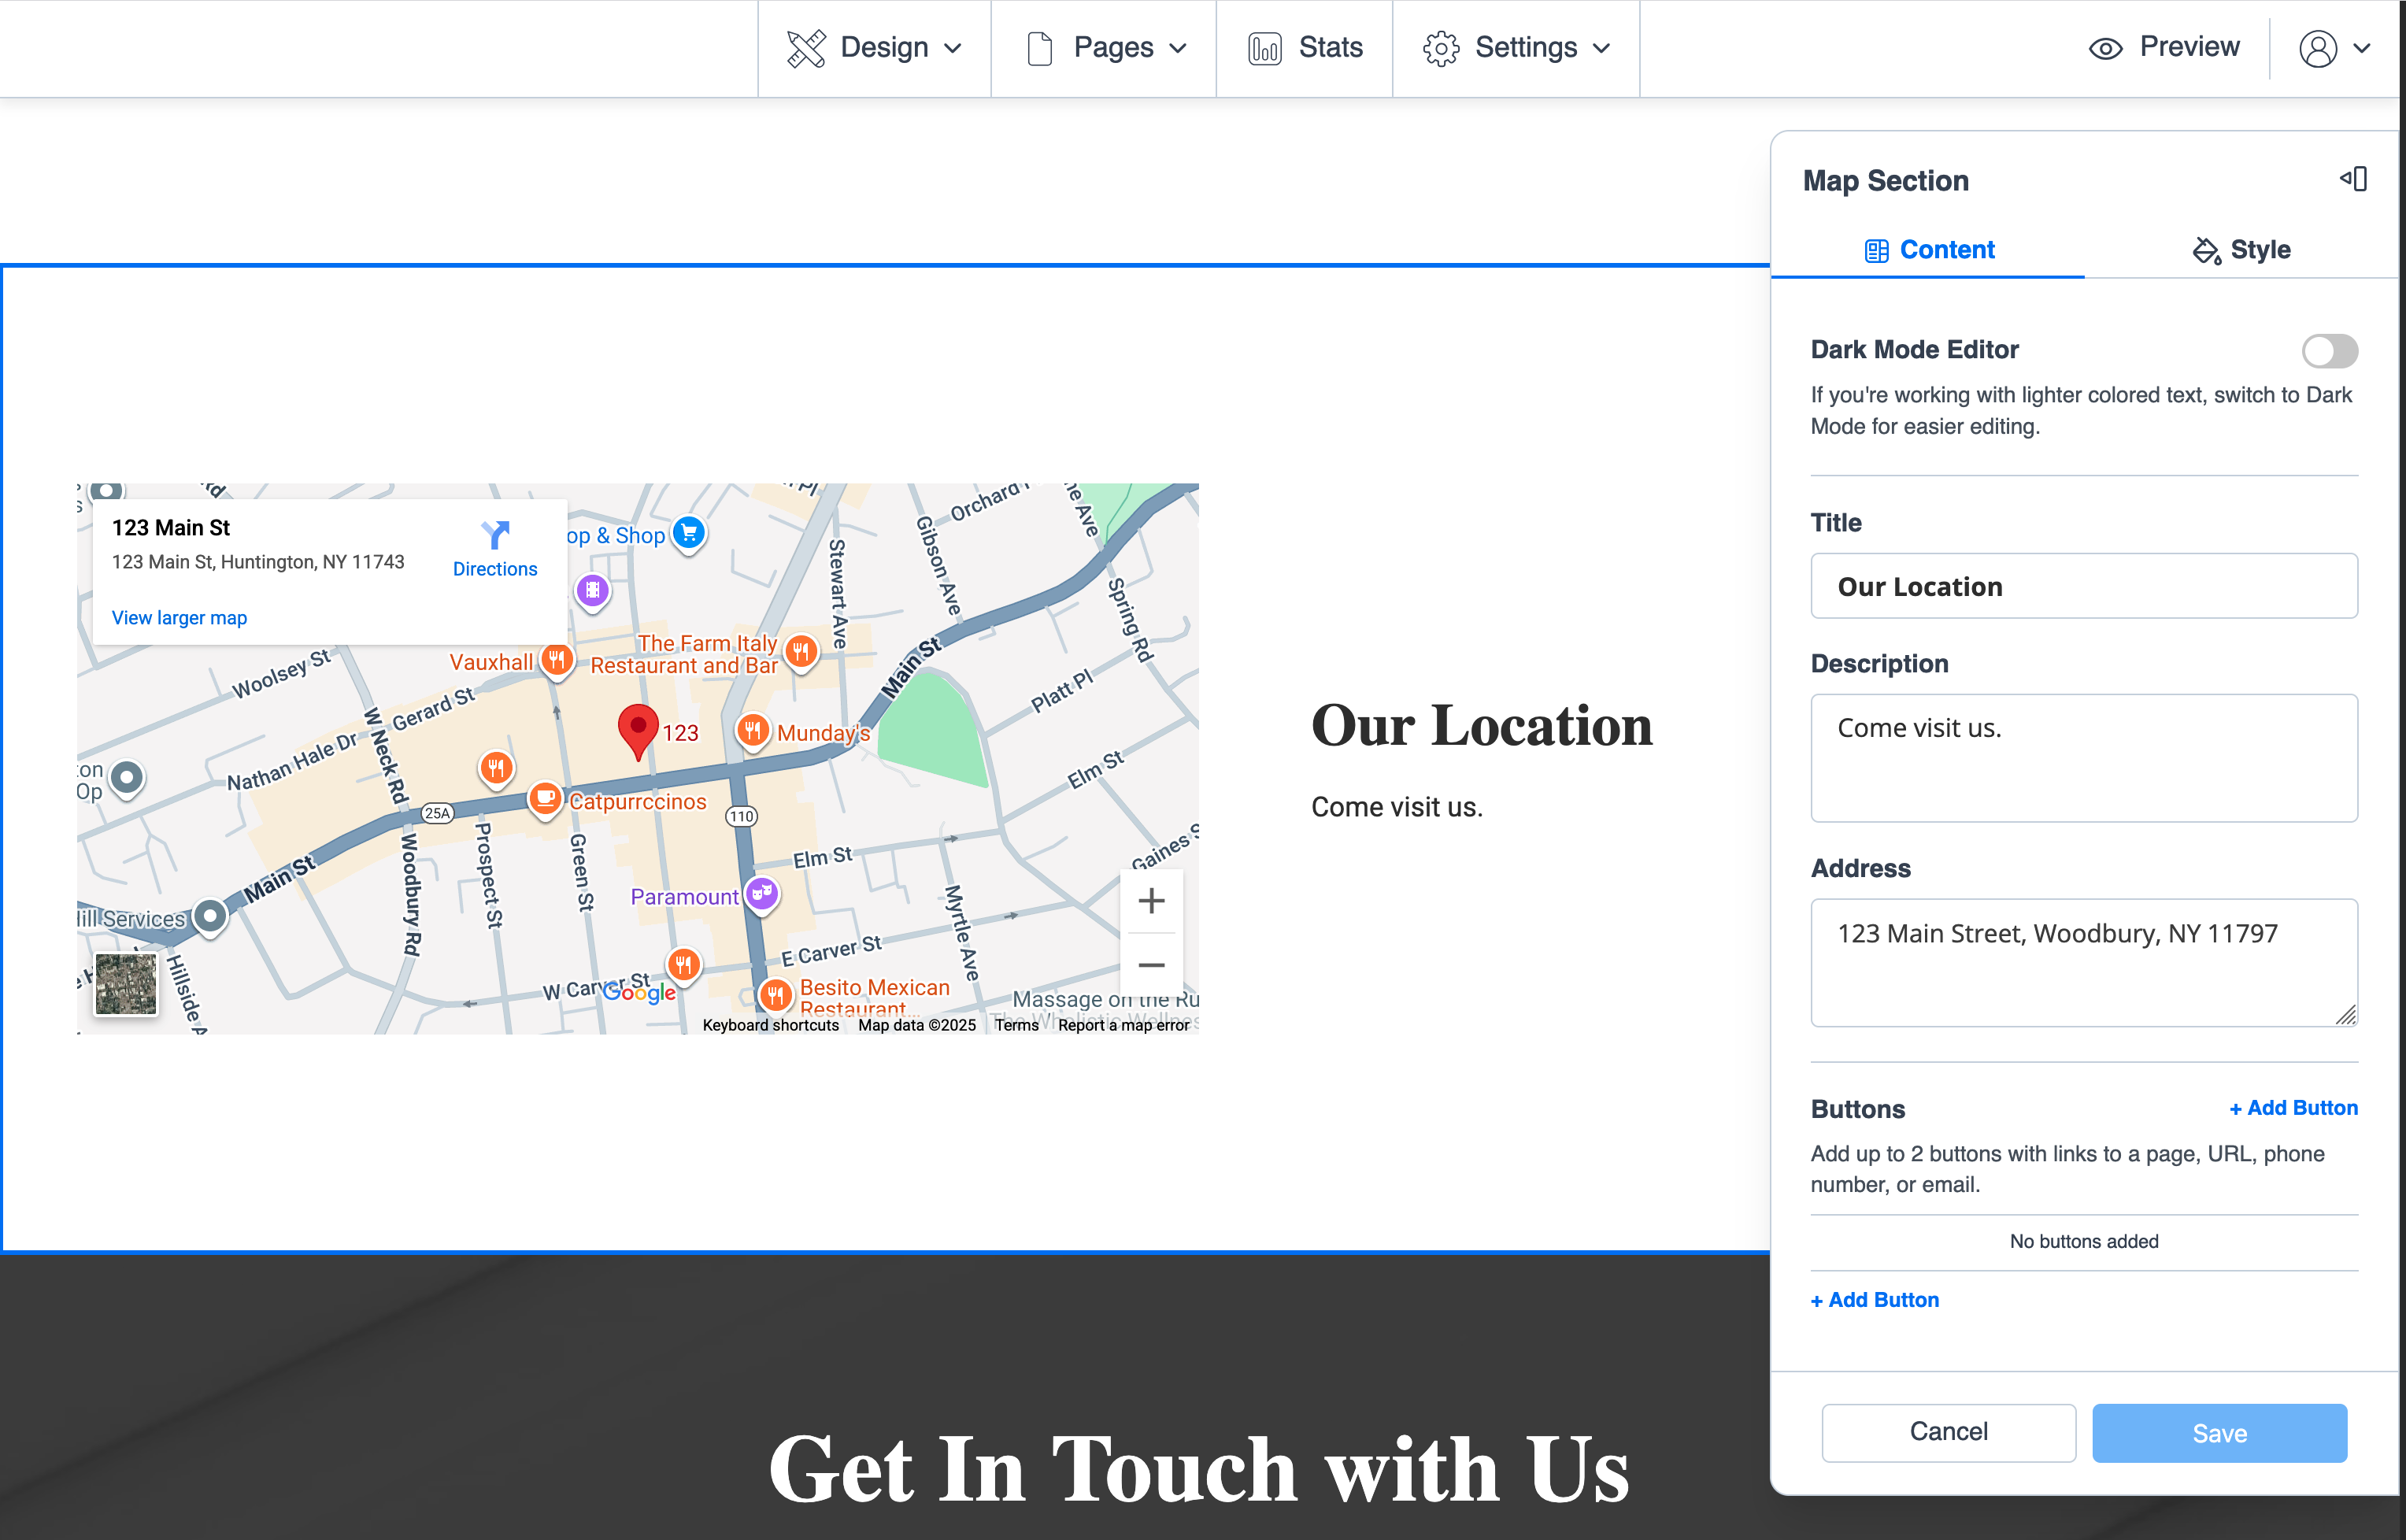This screenshot has width=2406, height=1540.
Task: Click the Preview label in the top bar
Action: click(x=2189, y=47)
